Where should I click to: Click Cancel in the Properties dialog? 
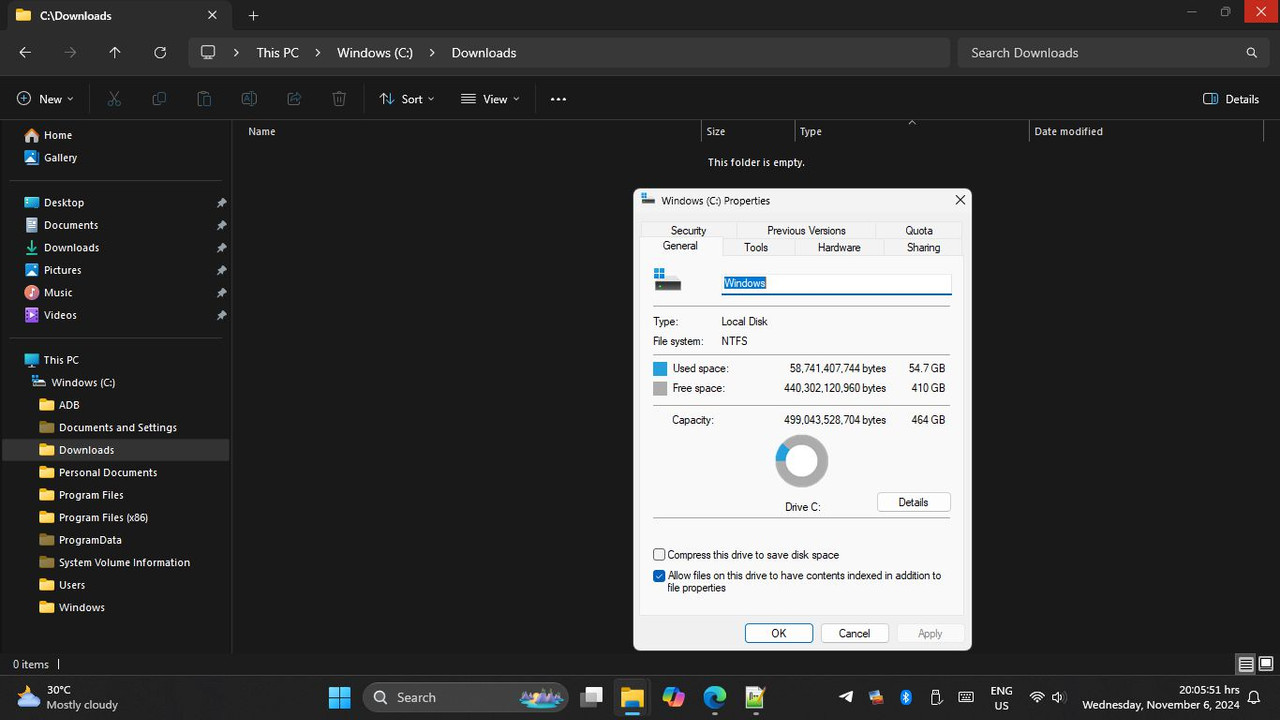[x=854, y=633]
